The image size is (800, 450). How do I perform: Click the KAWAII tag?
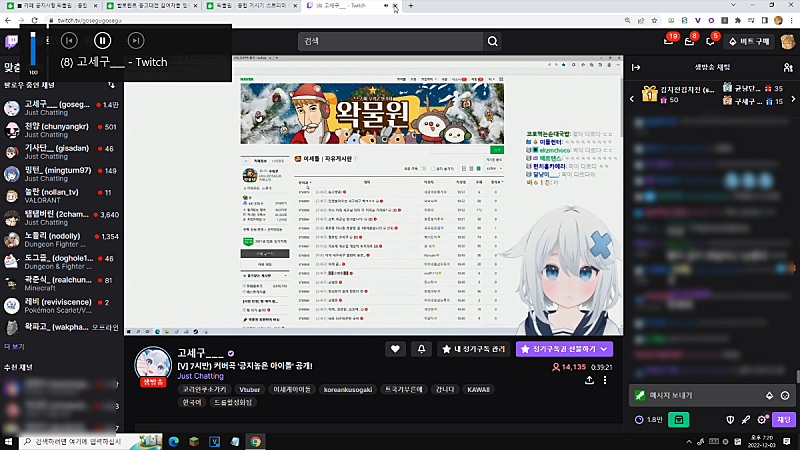click(x=479, y=389)
